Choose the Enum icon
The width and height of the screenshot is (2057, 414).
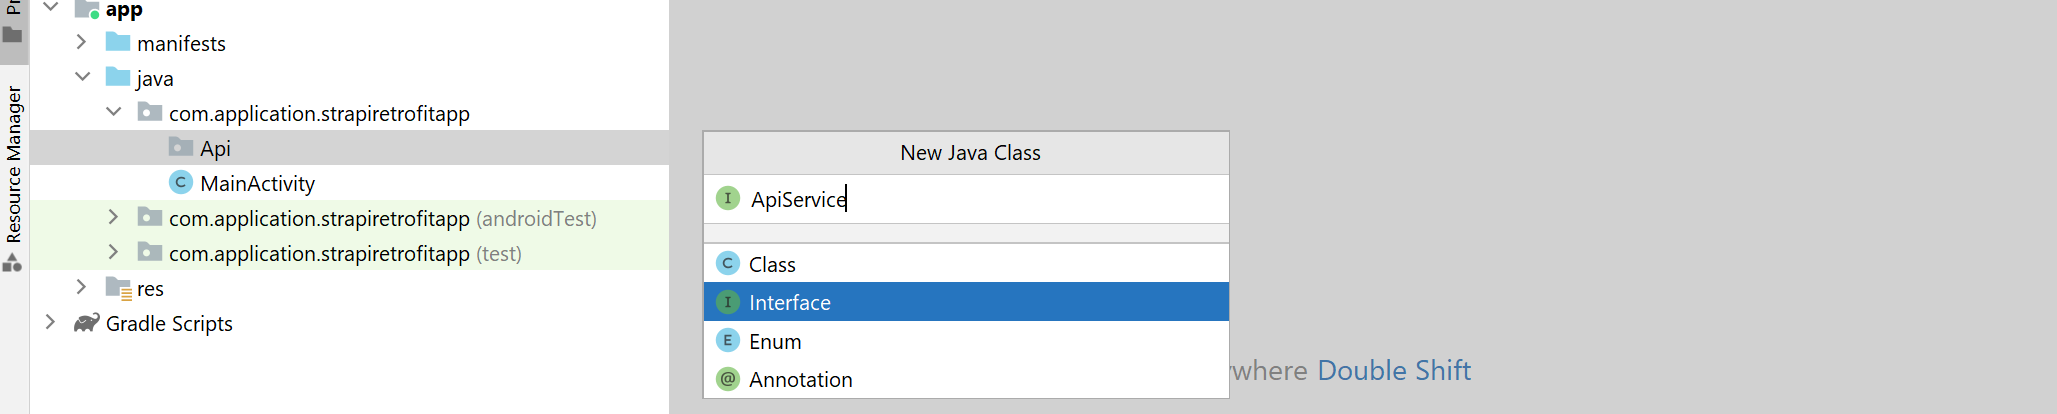(728, 341)
